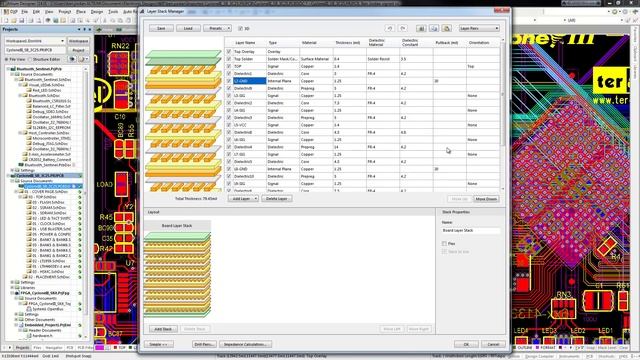Viewport: 640px width, 360px height.
Task: Collapse the FPGA_CycloneIII_SK4.PrjFpg node
Action: click(12, 293)
